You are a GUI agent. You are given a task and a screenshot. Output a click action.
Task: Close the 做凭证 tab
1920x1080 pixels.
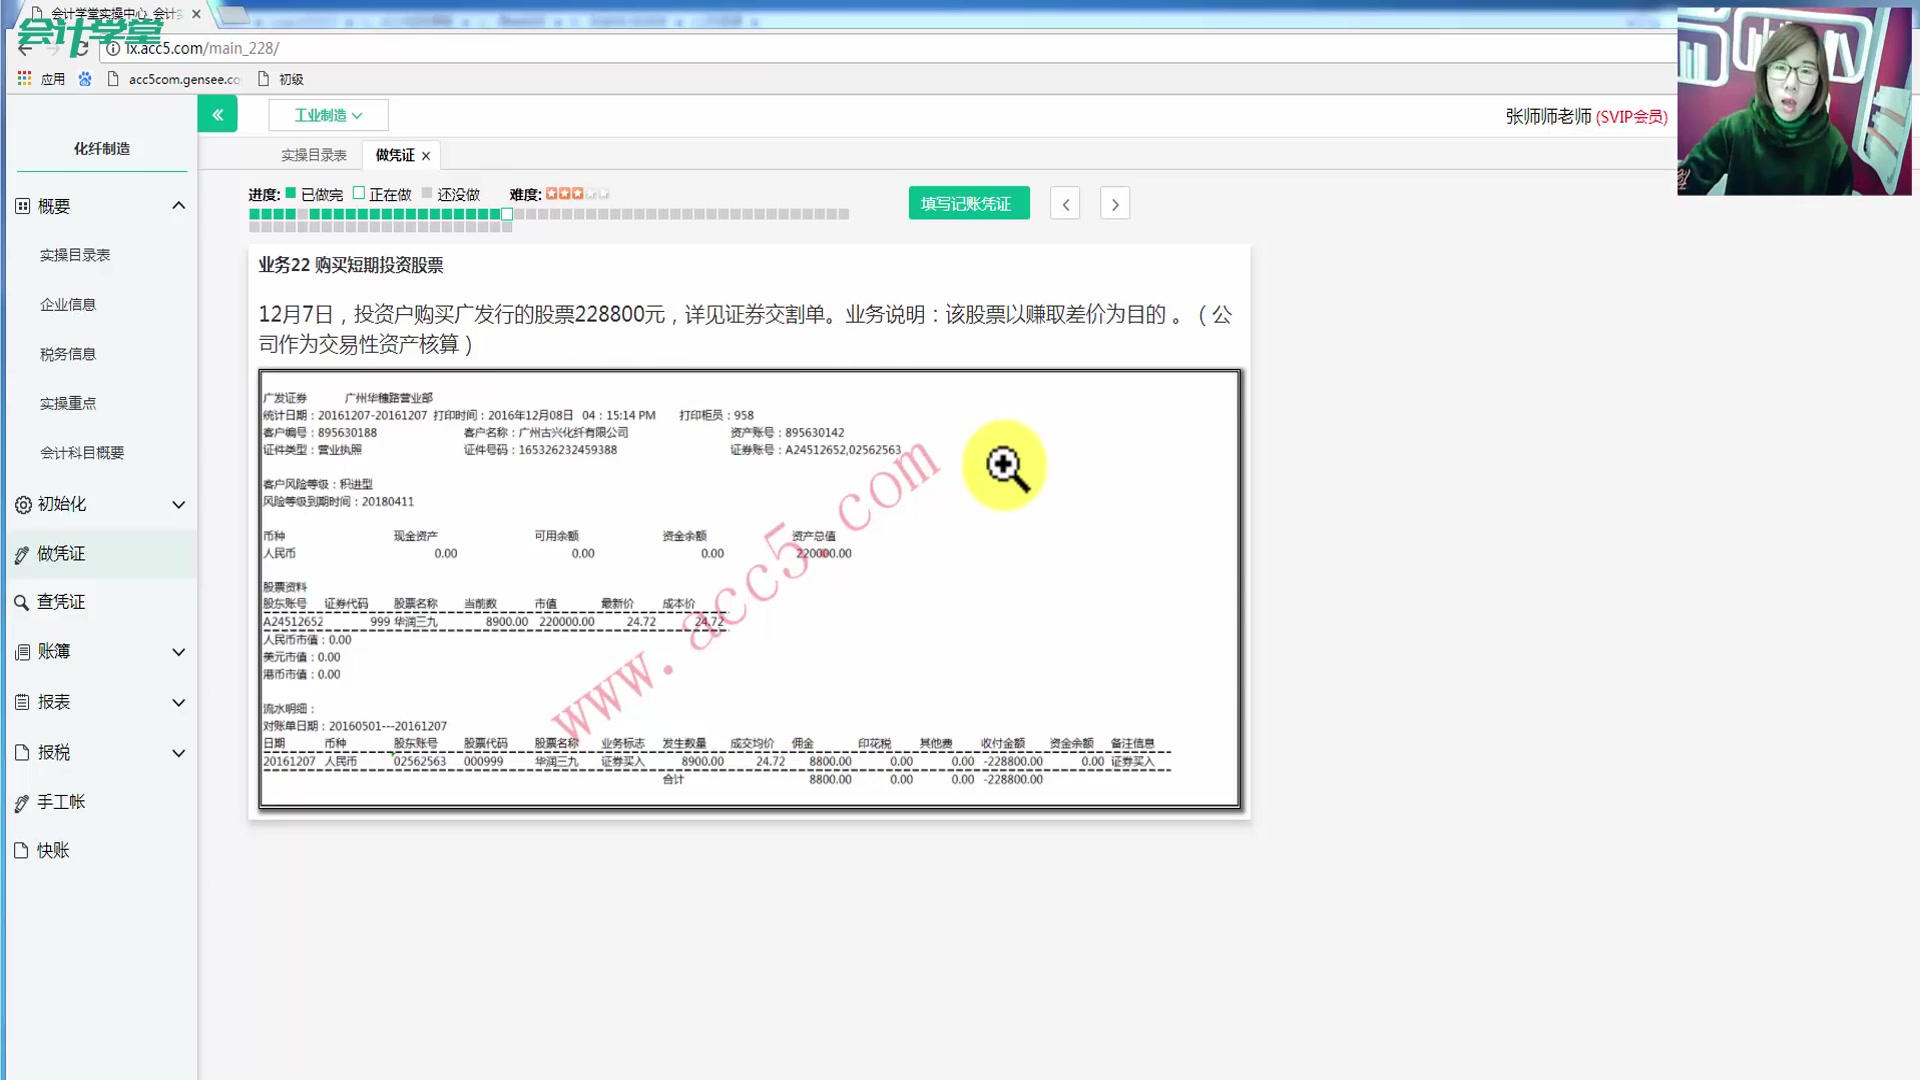coord(426,156)
